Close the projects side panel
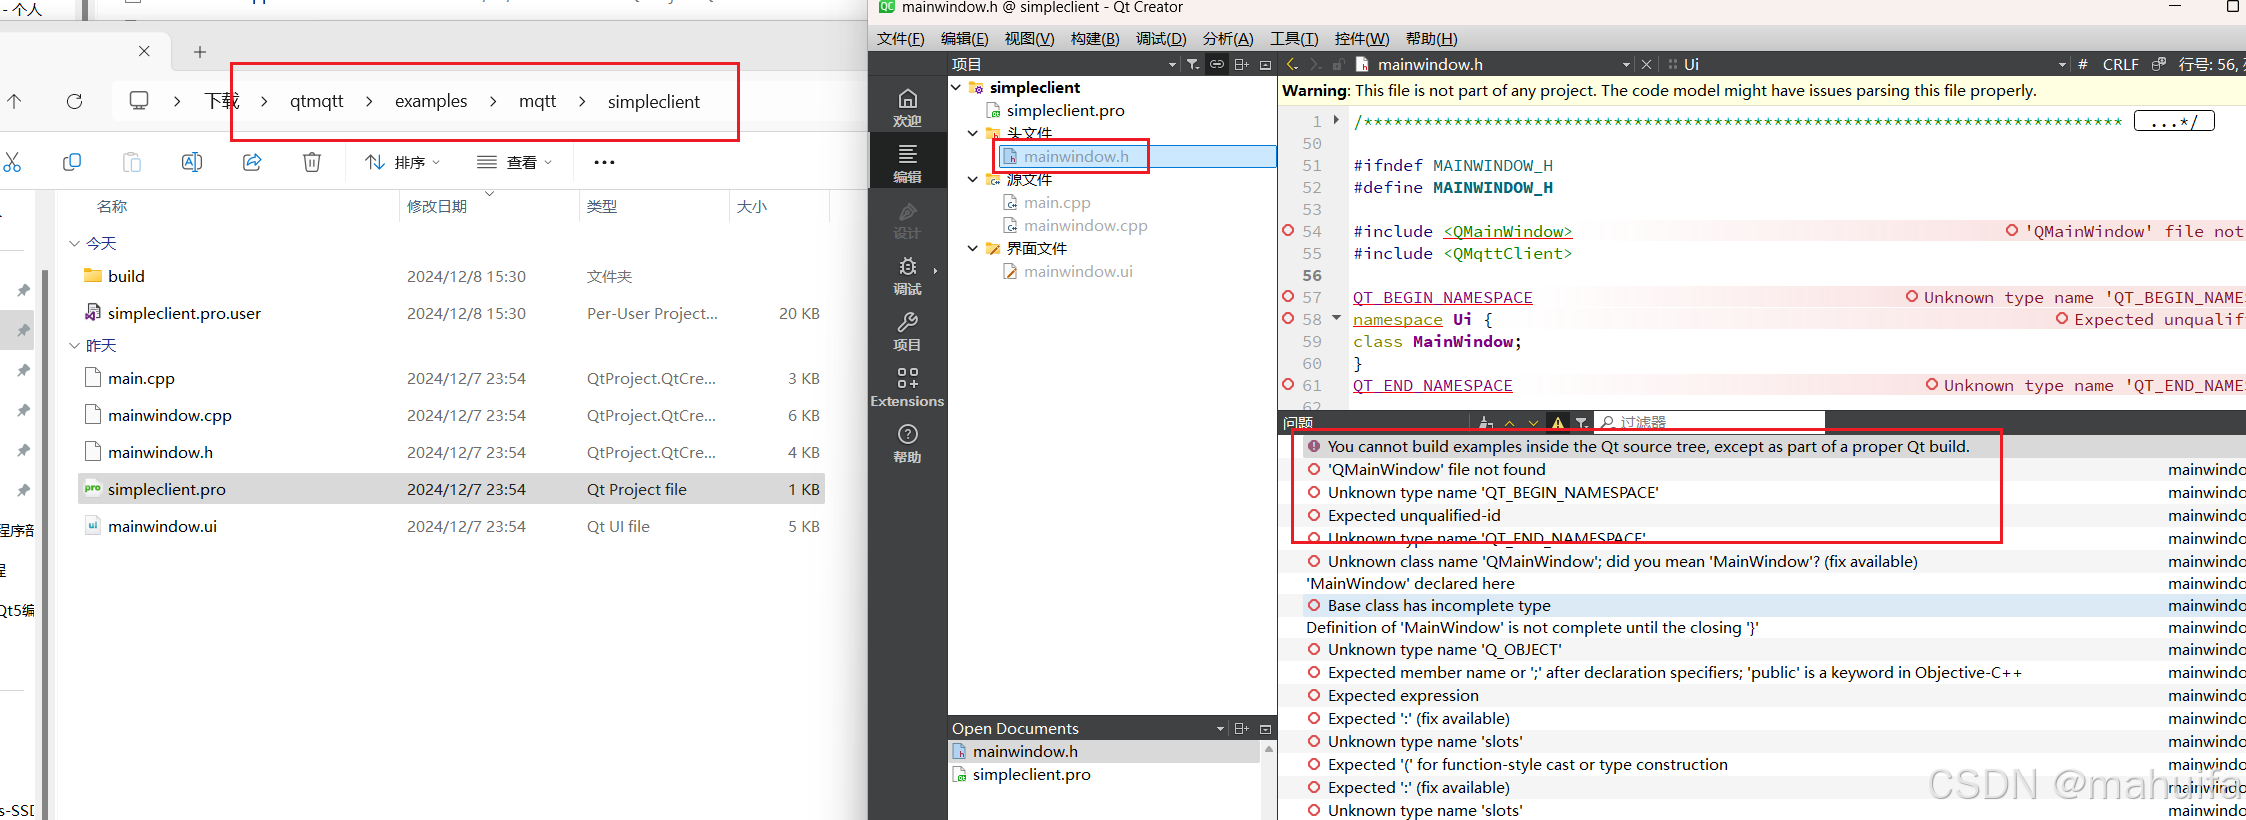Image resolution: width=2246 pixels, height=820 pixels. tap(1265, 64)
